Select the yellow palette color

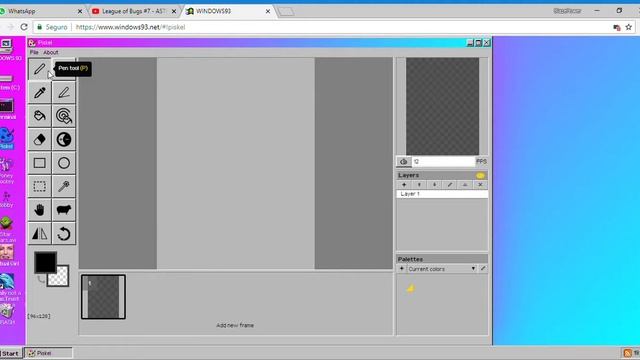click(x=411, y=289)
